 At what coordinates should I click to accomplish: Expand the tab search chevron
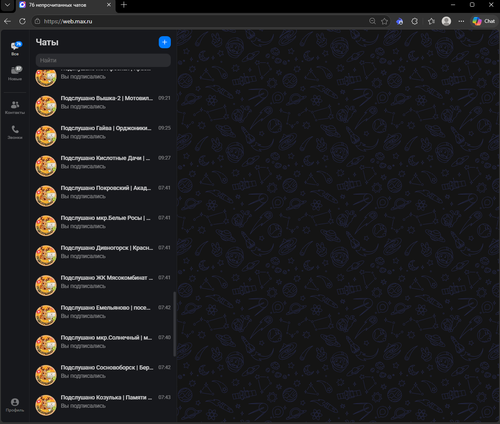(7, 5)
